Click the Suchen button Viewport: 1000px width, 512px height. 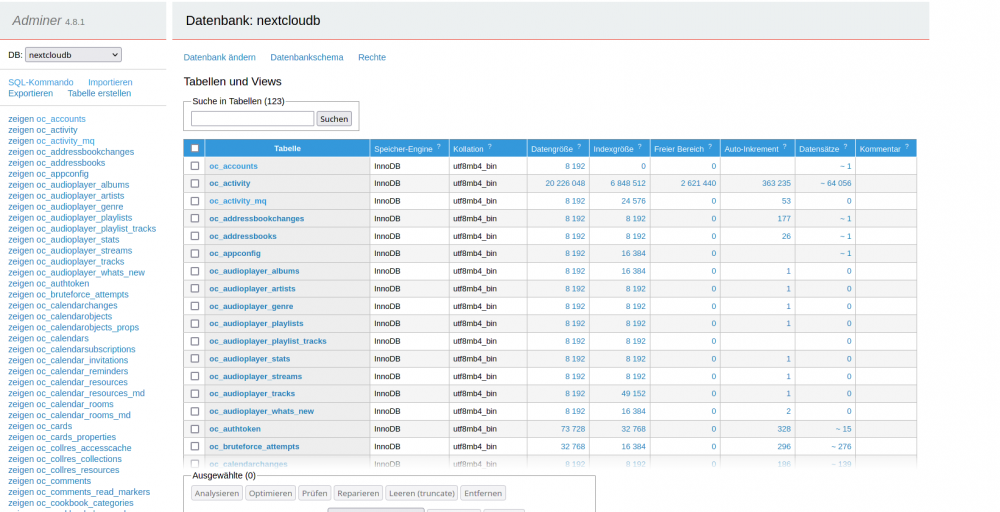point(334,119)
